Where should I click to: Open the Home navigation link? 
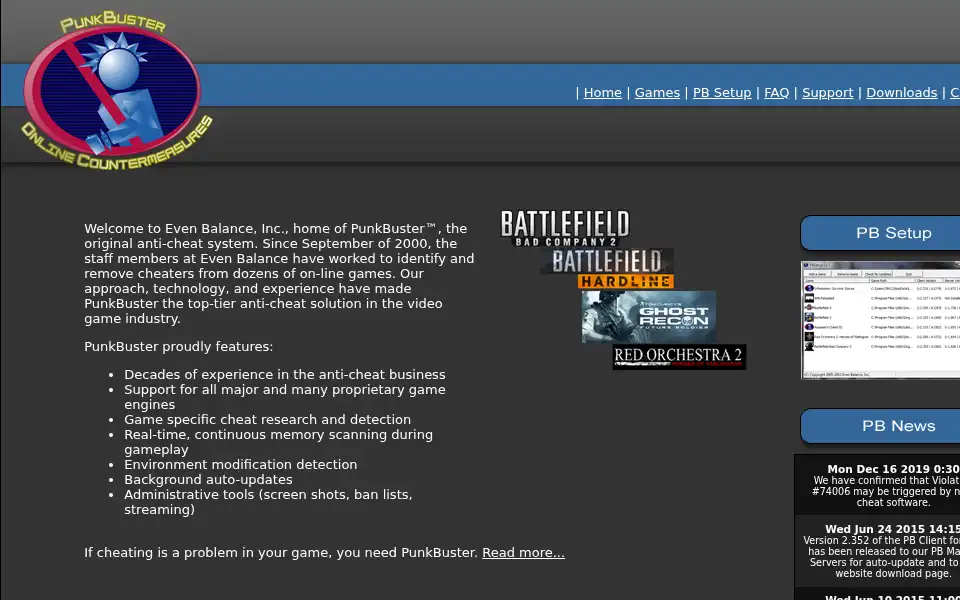(x=602, y=92)
